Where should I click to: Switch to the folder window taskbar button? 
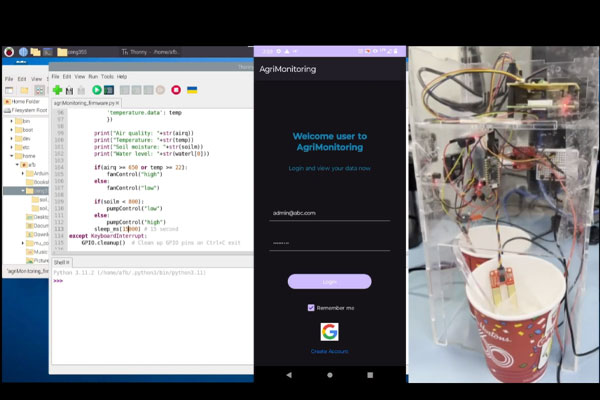[x=73, y=52]
